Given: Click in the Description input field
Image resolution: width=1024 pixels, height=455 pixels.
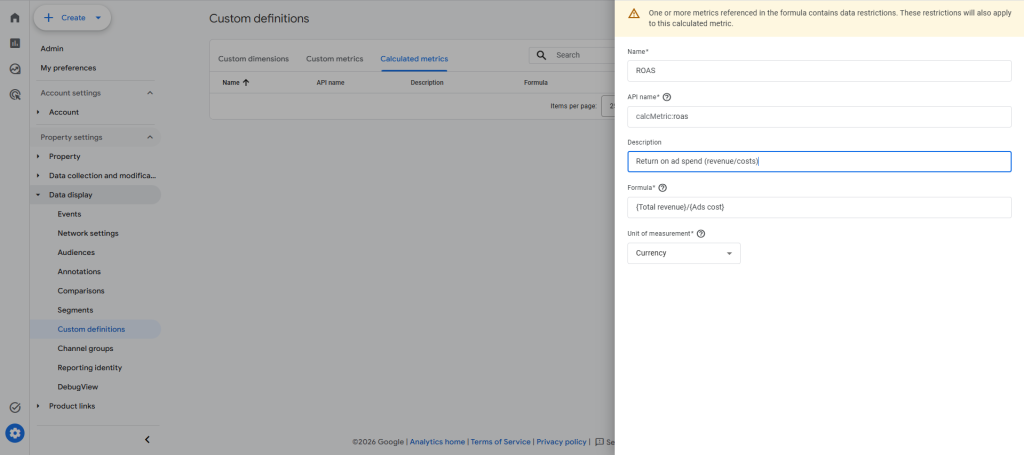Looking at the screenshot, I should coord(819,161).
